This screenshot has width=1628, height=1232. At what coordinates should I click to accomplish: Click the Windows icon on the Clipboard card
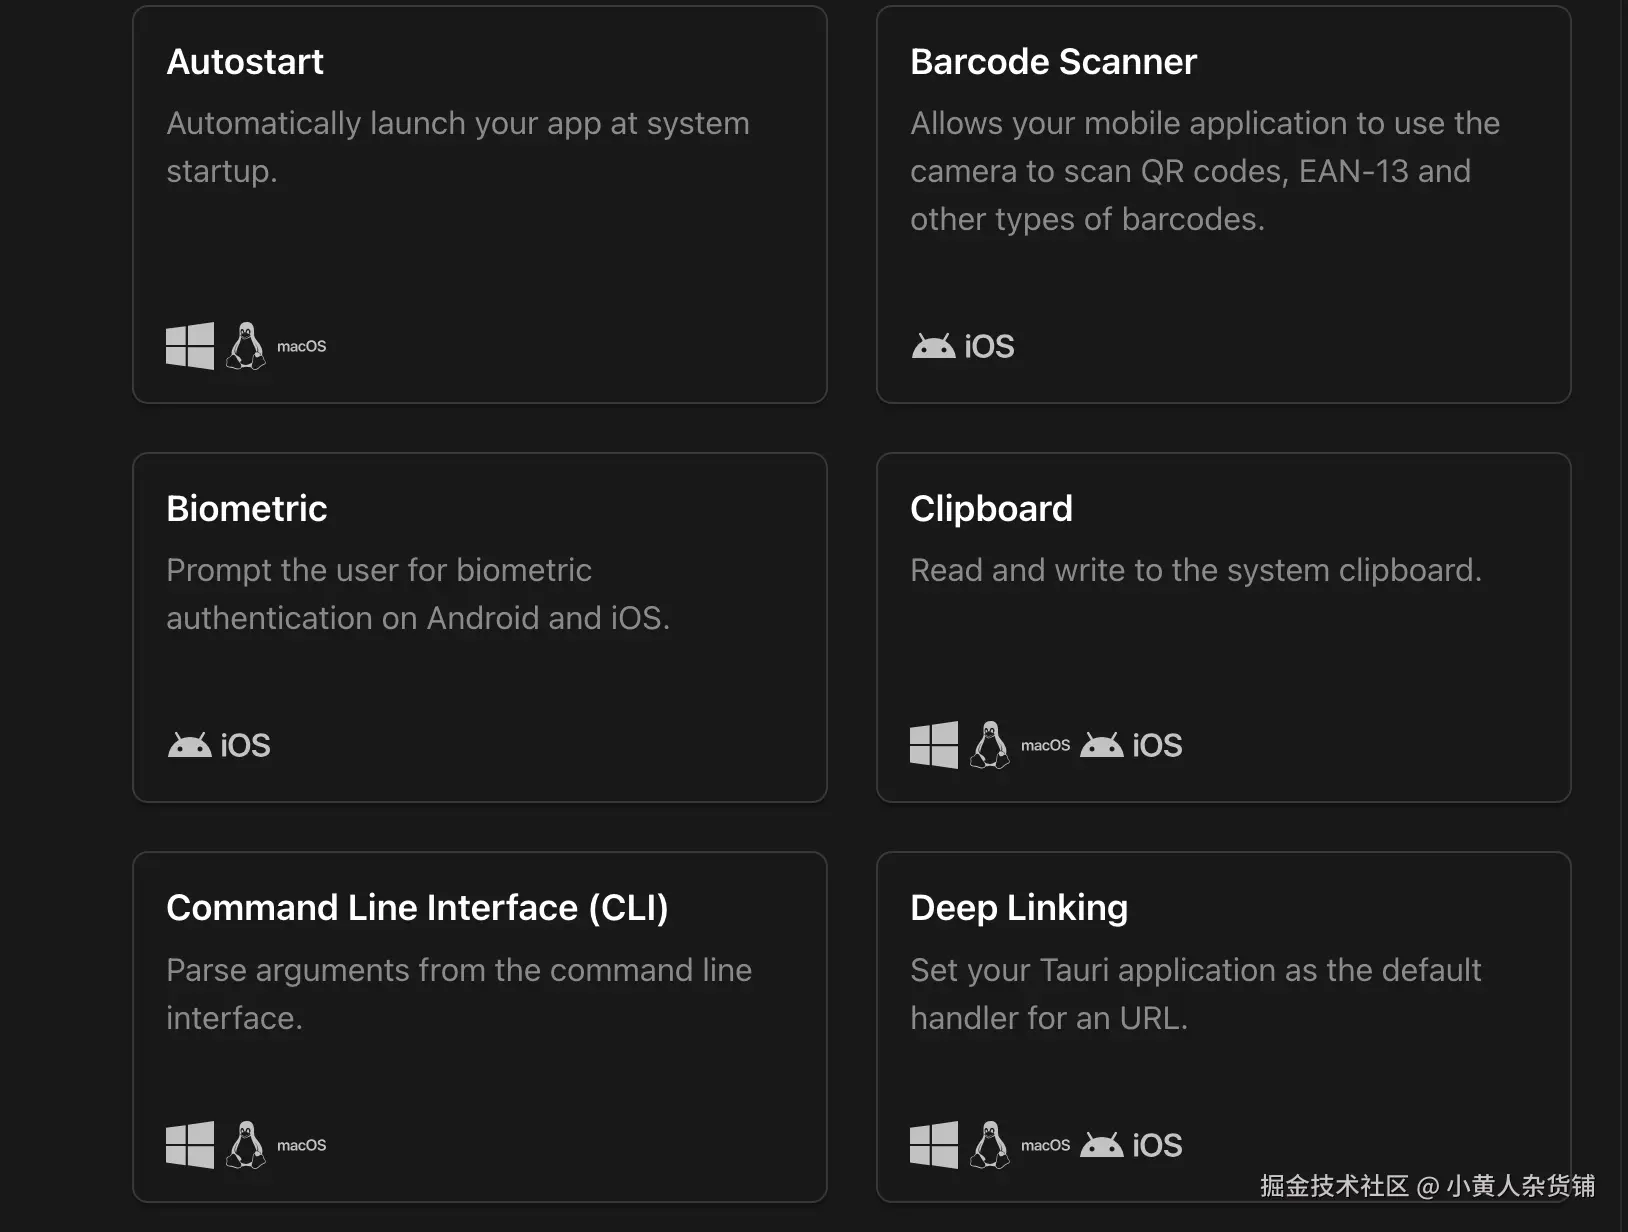click(x=933, y=744)
